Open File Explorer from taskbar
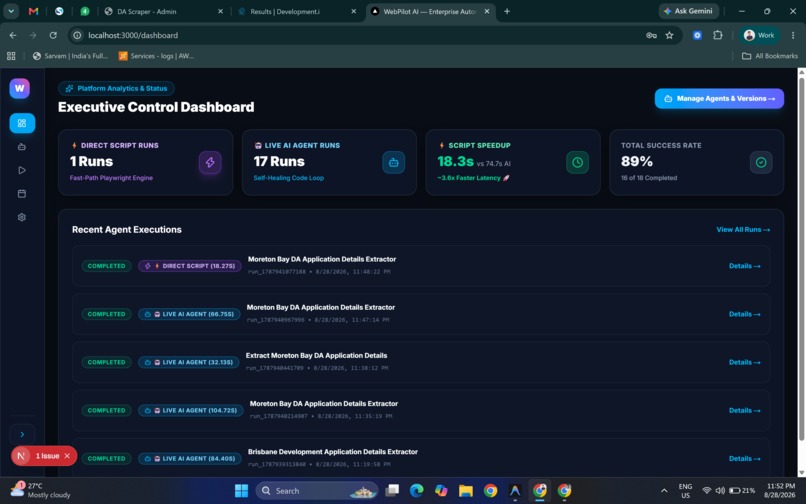Screen dimensions: 806x504 point(466,491)
